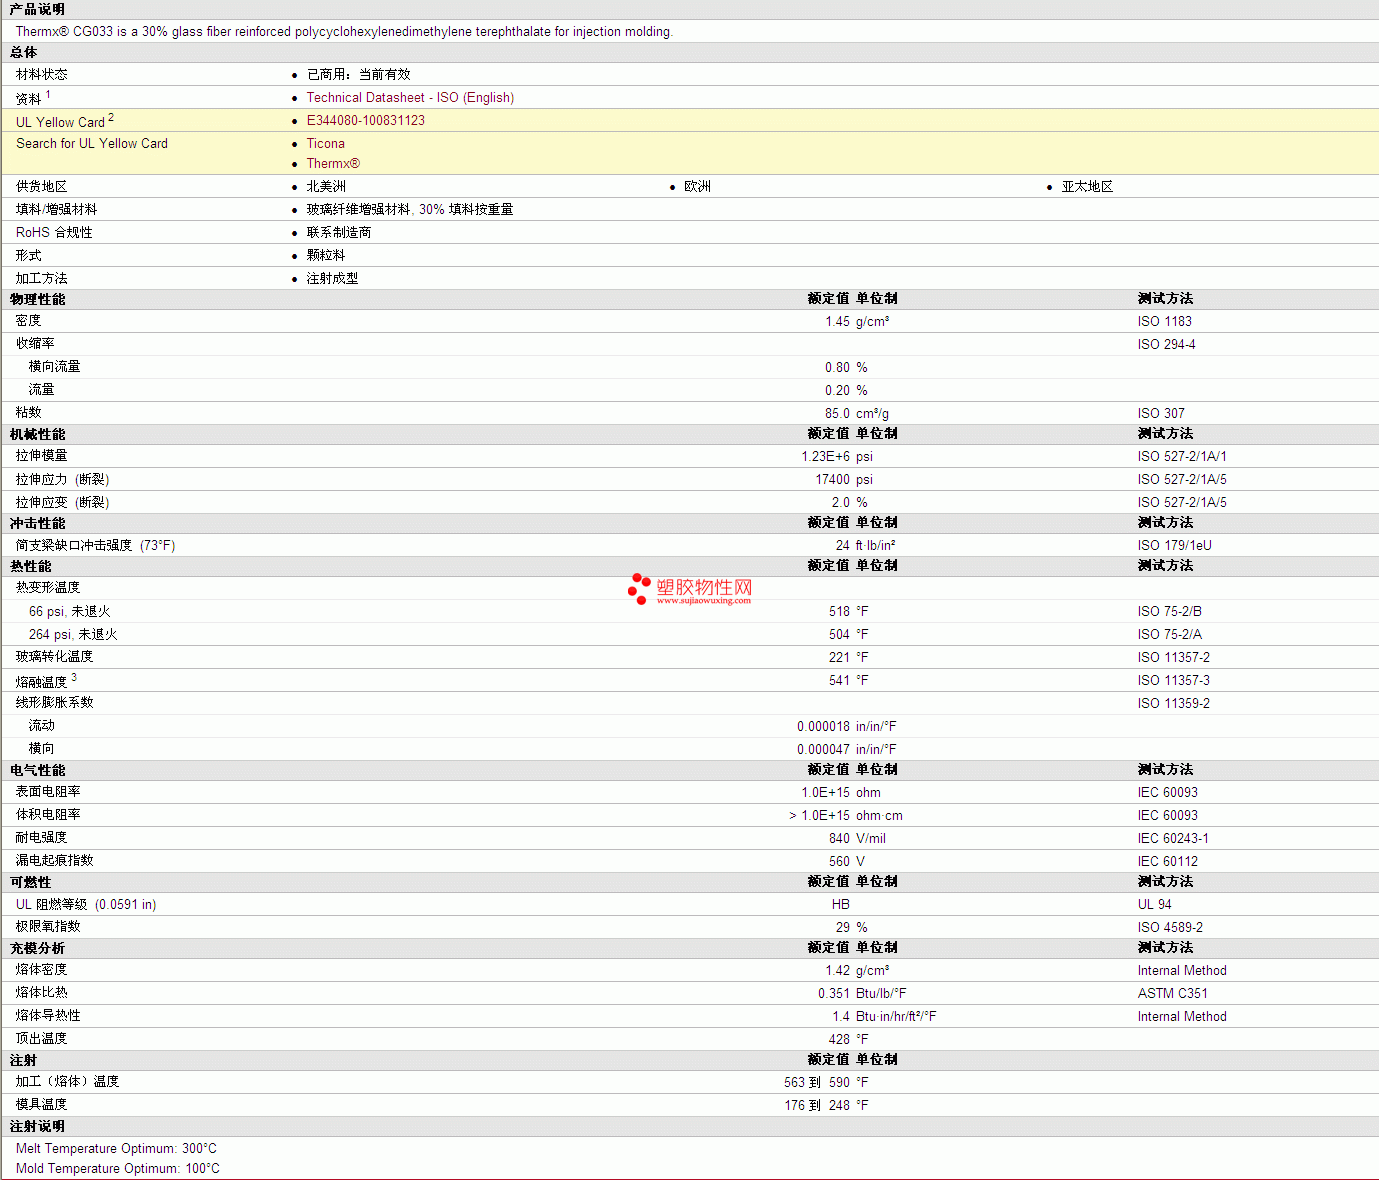The image size is (1379, 1180).
Task: Select Charpy impact value 24
Action: 842,546
